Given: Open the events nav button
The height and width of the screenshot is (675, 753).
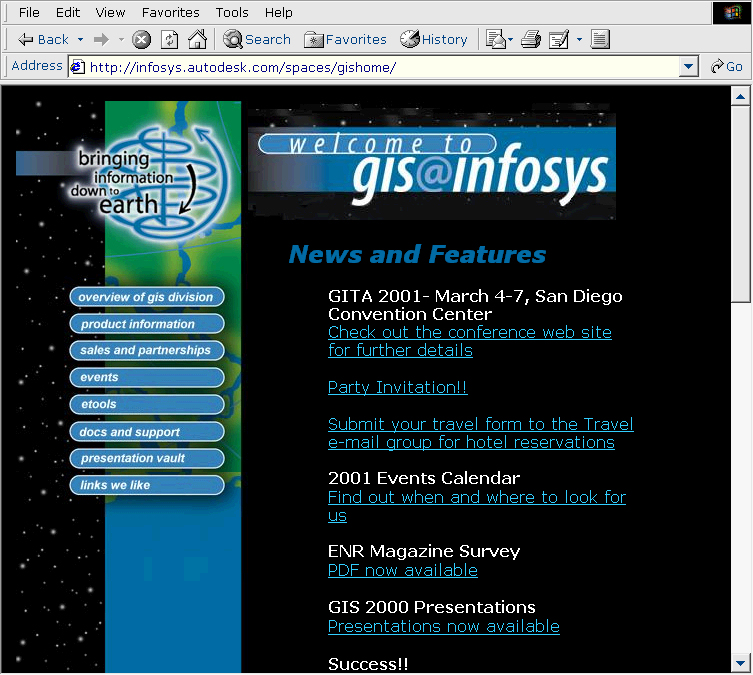Looking at the screenshot, I should point(146,377).
